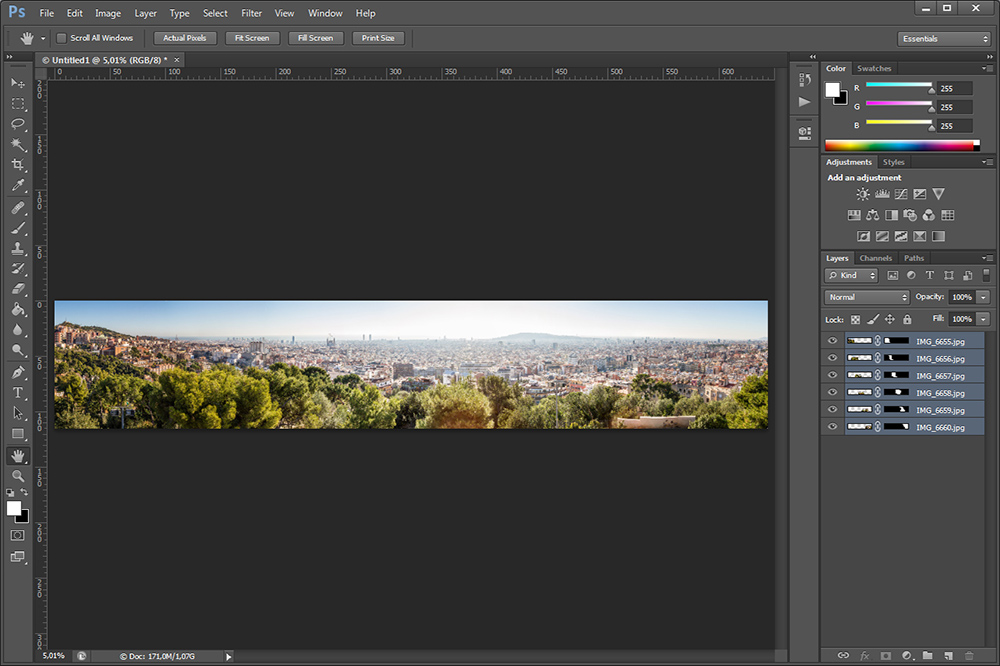Activate the Zoom tool in toolbox

18,476
